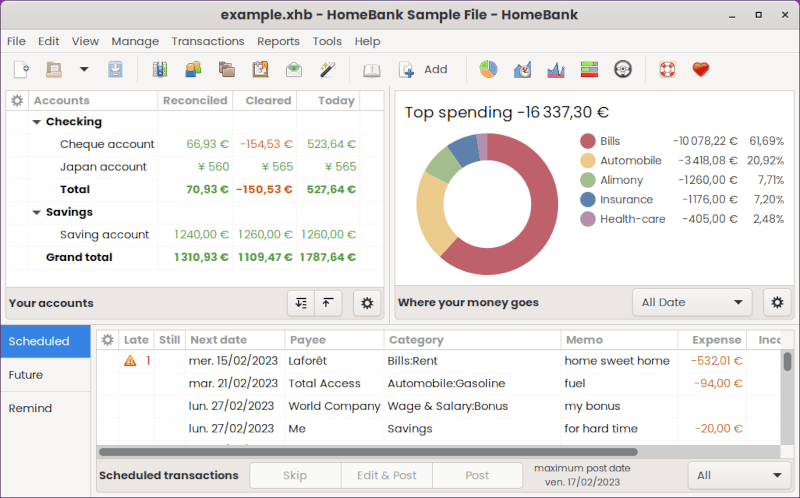Open the Manage menu
800x498 pixels.
[x=135, y=41]
